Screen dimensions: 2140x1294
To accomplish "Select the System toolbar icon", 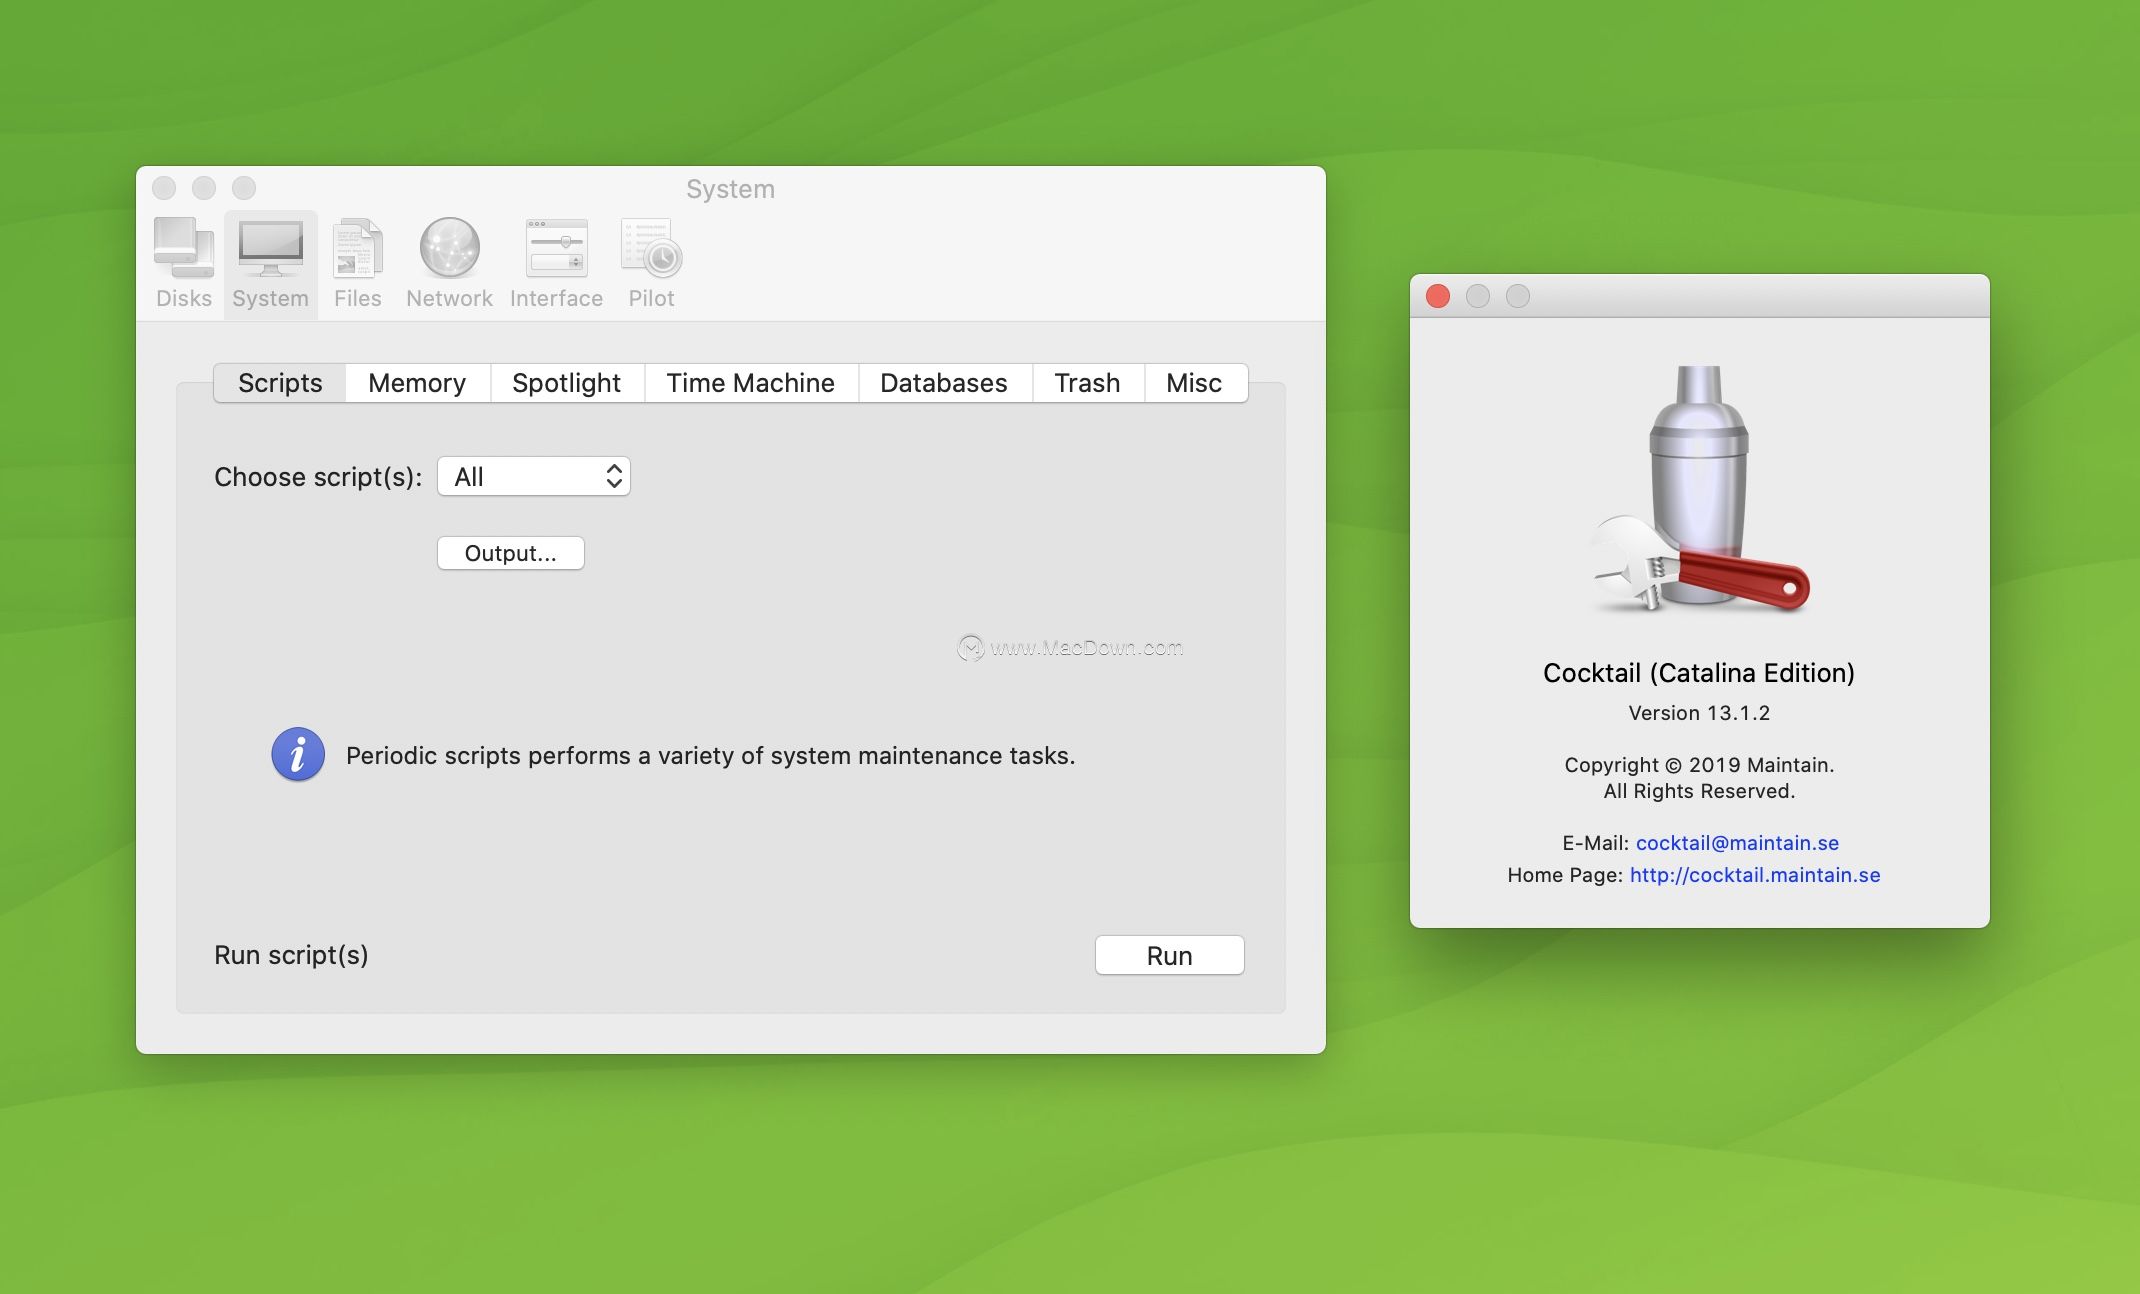I will tap(270, 263).
